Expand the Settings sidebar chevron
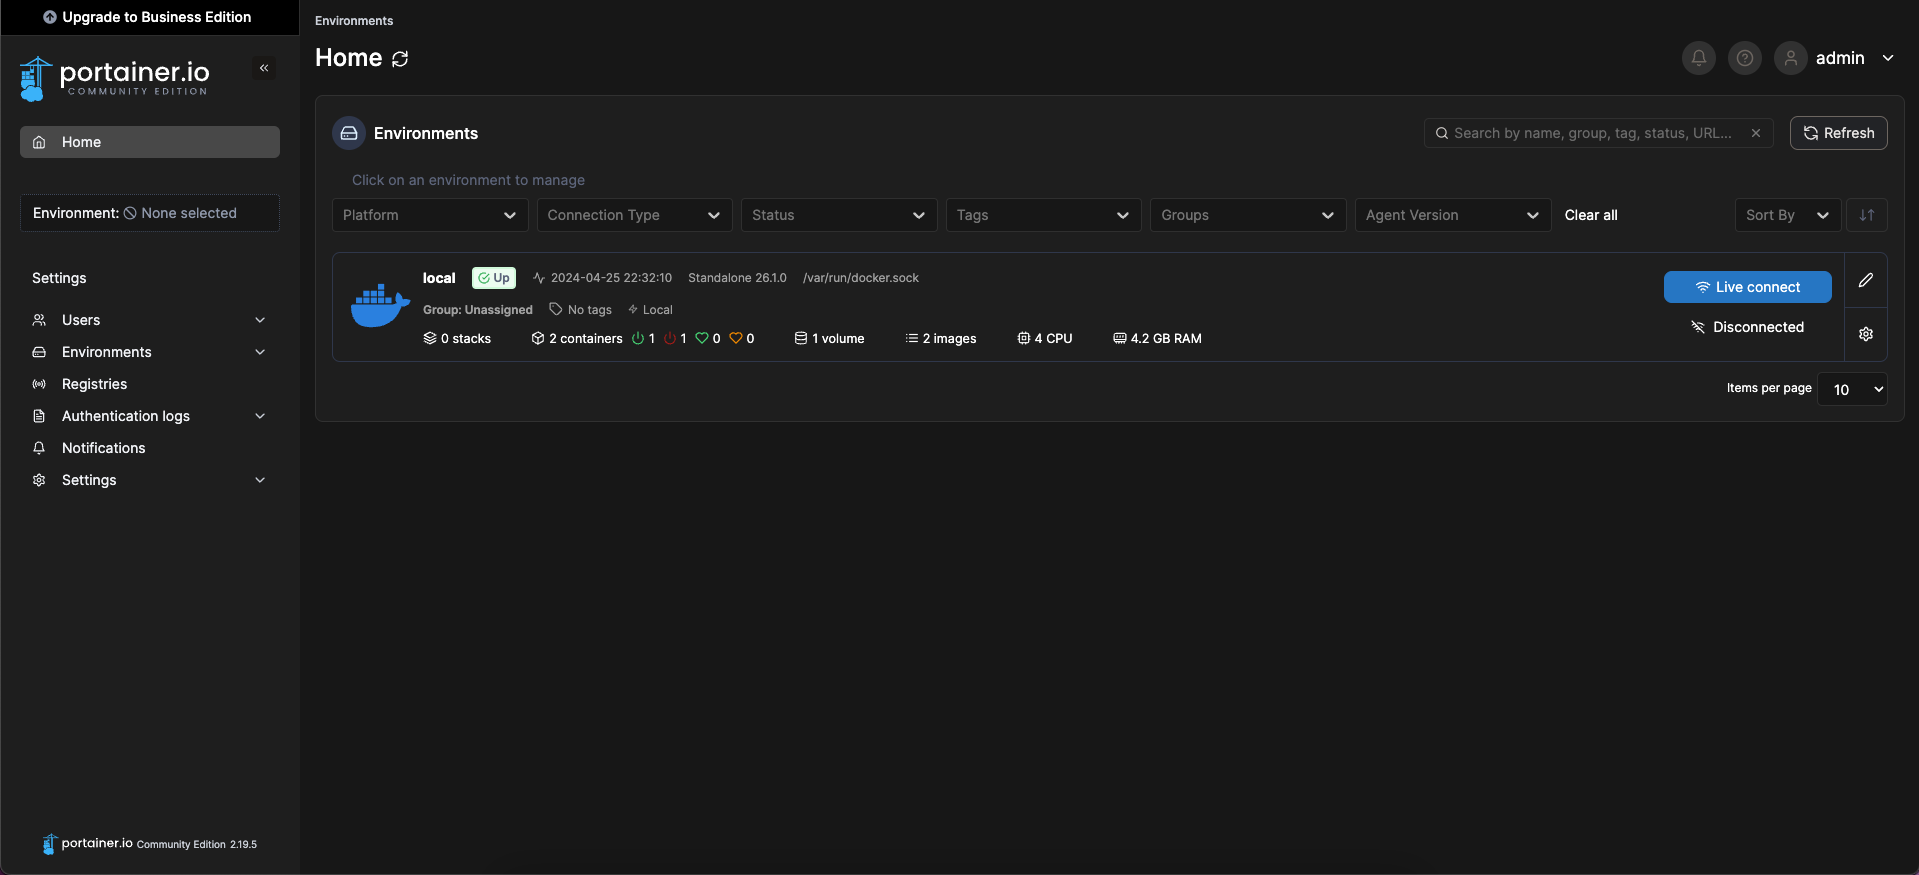The height and width of the screenshot is (875, 1919). click(260, 480)
